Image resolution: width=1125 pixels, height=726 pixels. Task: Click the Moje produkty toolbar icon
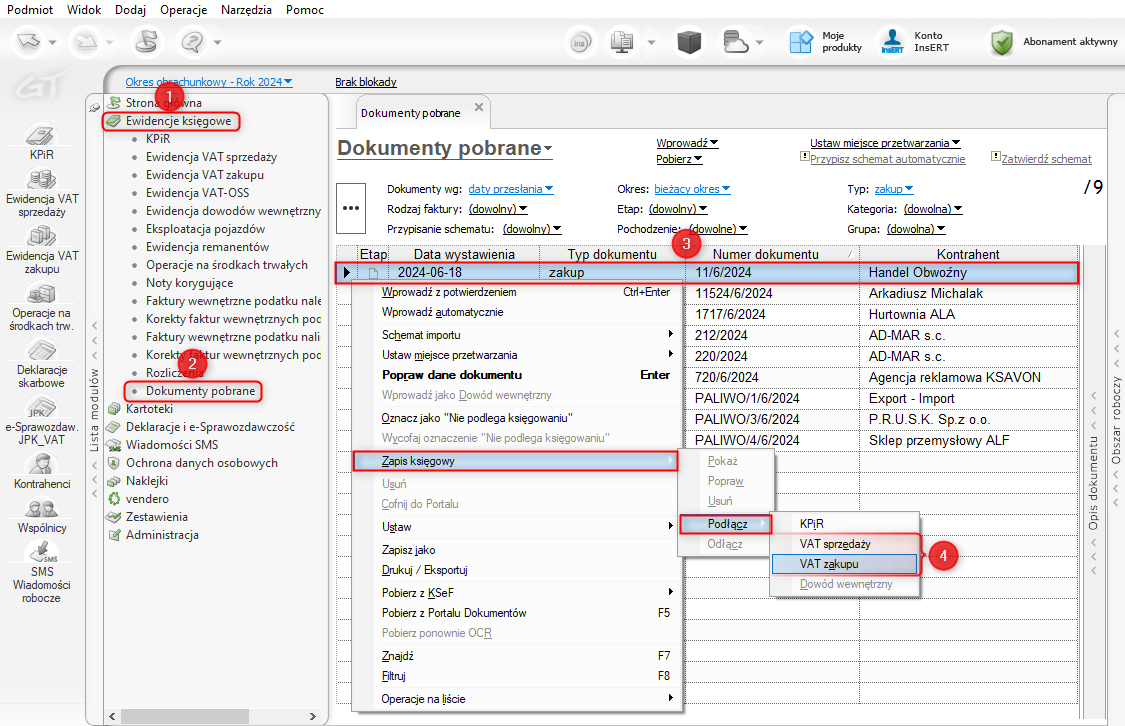[x=801, y=42]
